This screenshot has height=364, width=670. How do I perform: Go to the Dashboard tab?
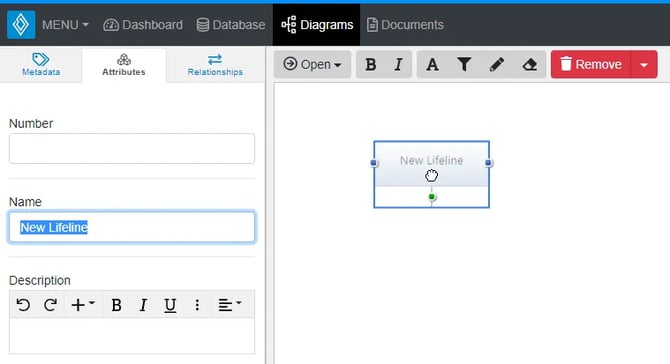143,25
